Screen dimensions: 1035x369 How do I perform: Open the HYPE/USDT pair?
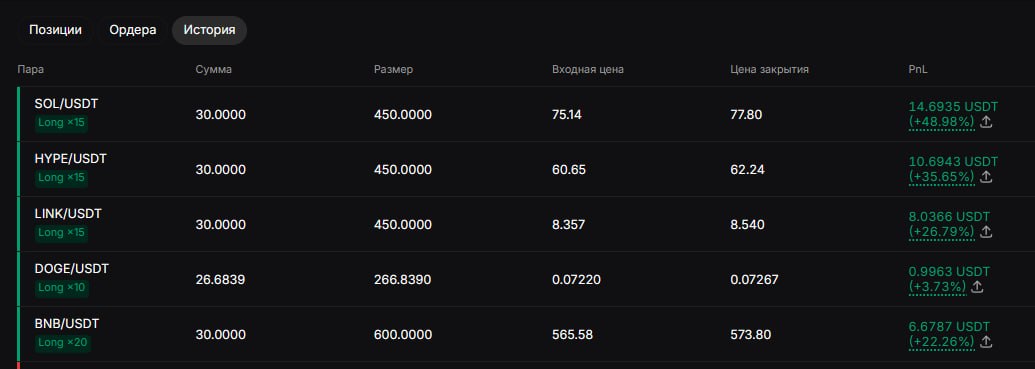[70, 158]
